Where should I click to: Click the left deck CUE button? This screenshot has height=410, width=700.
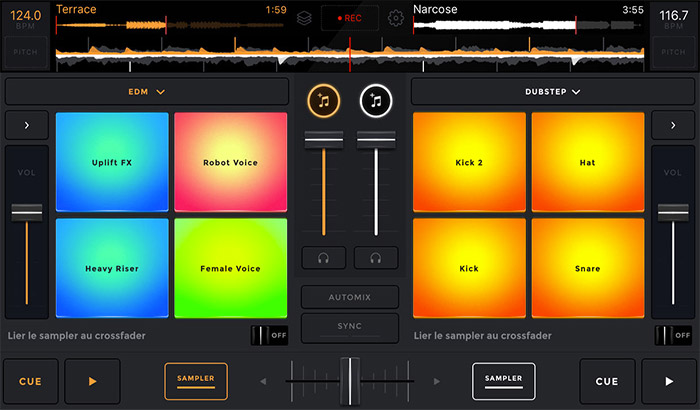click(30, 381)
